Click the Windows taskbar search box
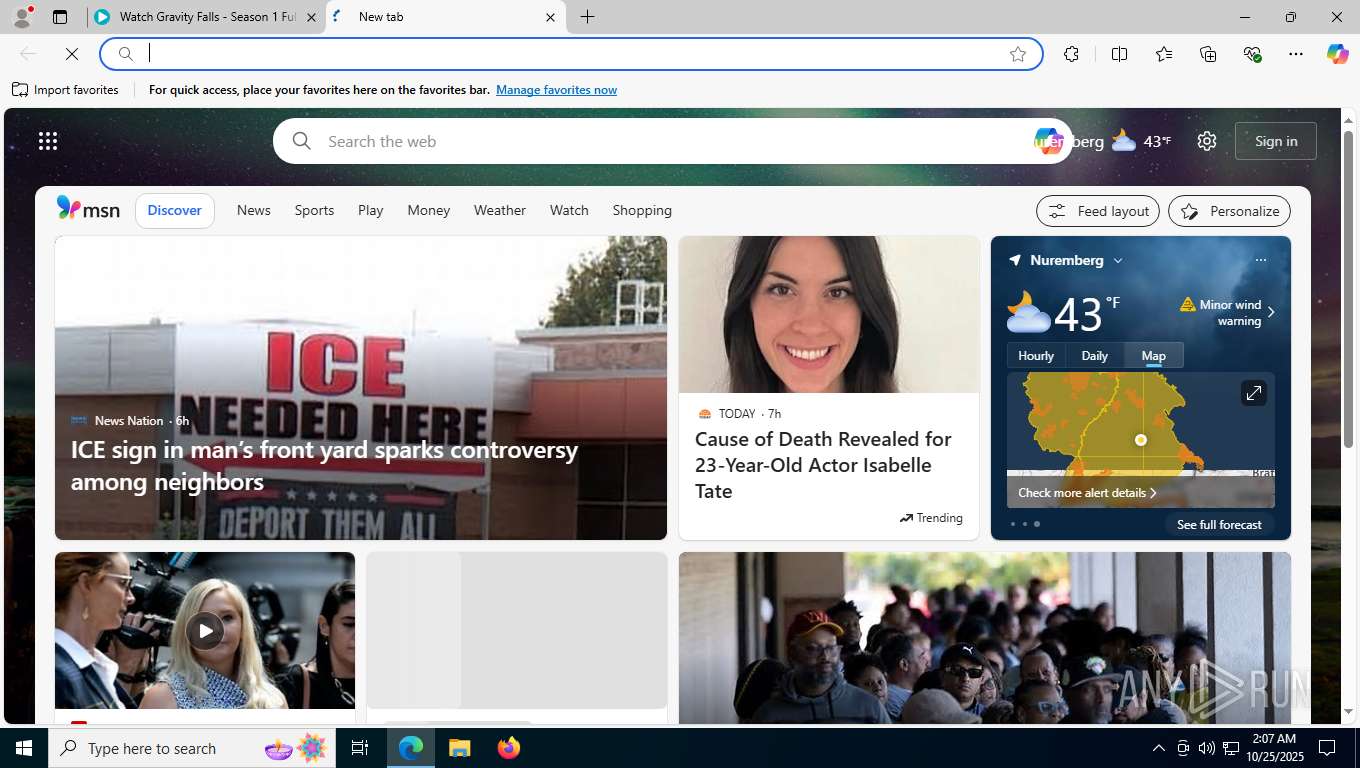The width and height of the screenshot is (1360, 768). coord(192,748)
